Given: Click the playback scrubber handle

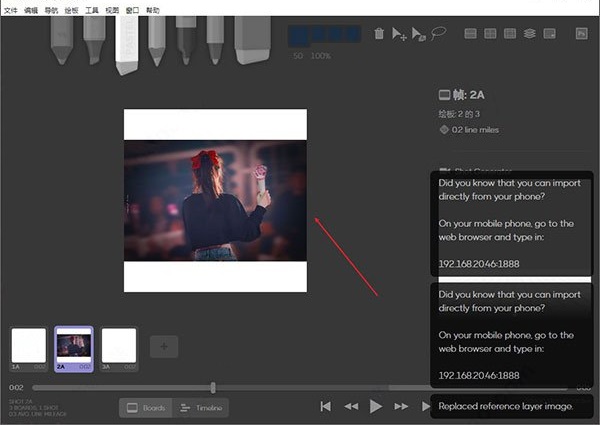Looking at the screenshot, I should click(x=213, y=387).
